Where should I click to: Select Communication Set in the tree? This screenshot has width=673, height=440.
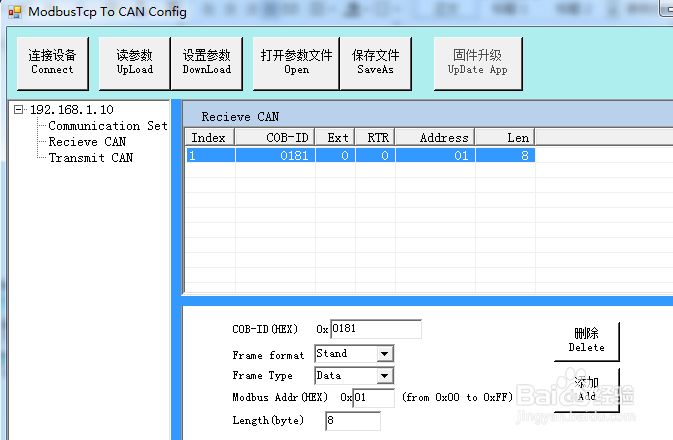pos(108,126)
